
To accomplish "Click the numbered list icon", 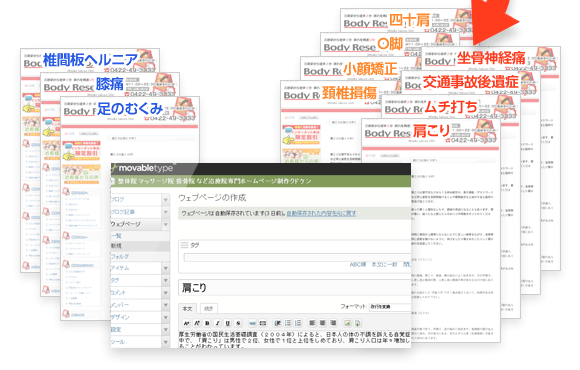I will click(298, 323).
